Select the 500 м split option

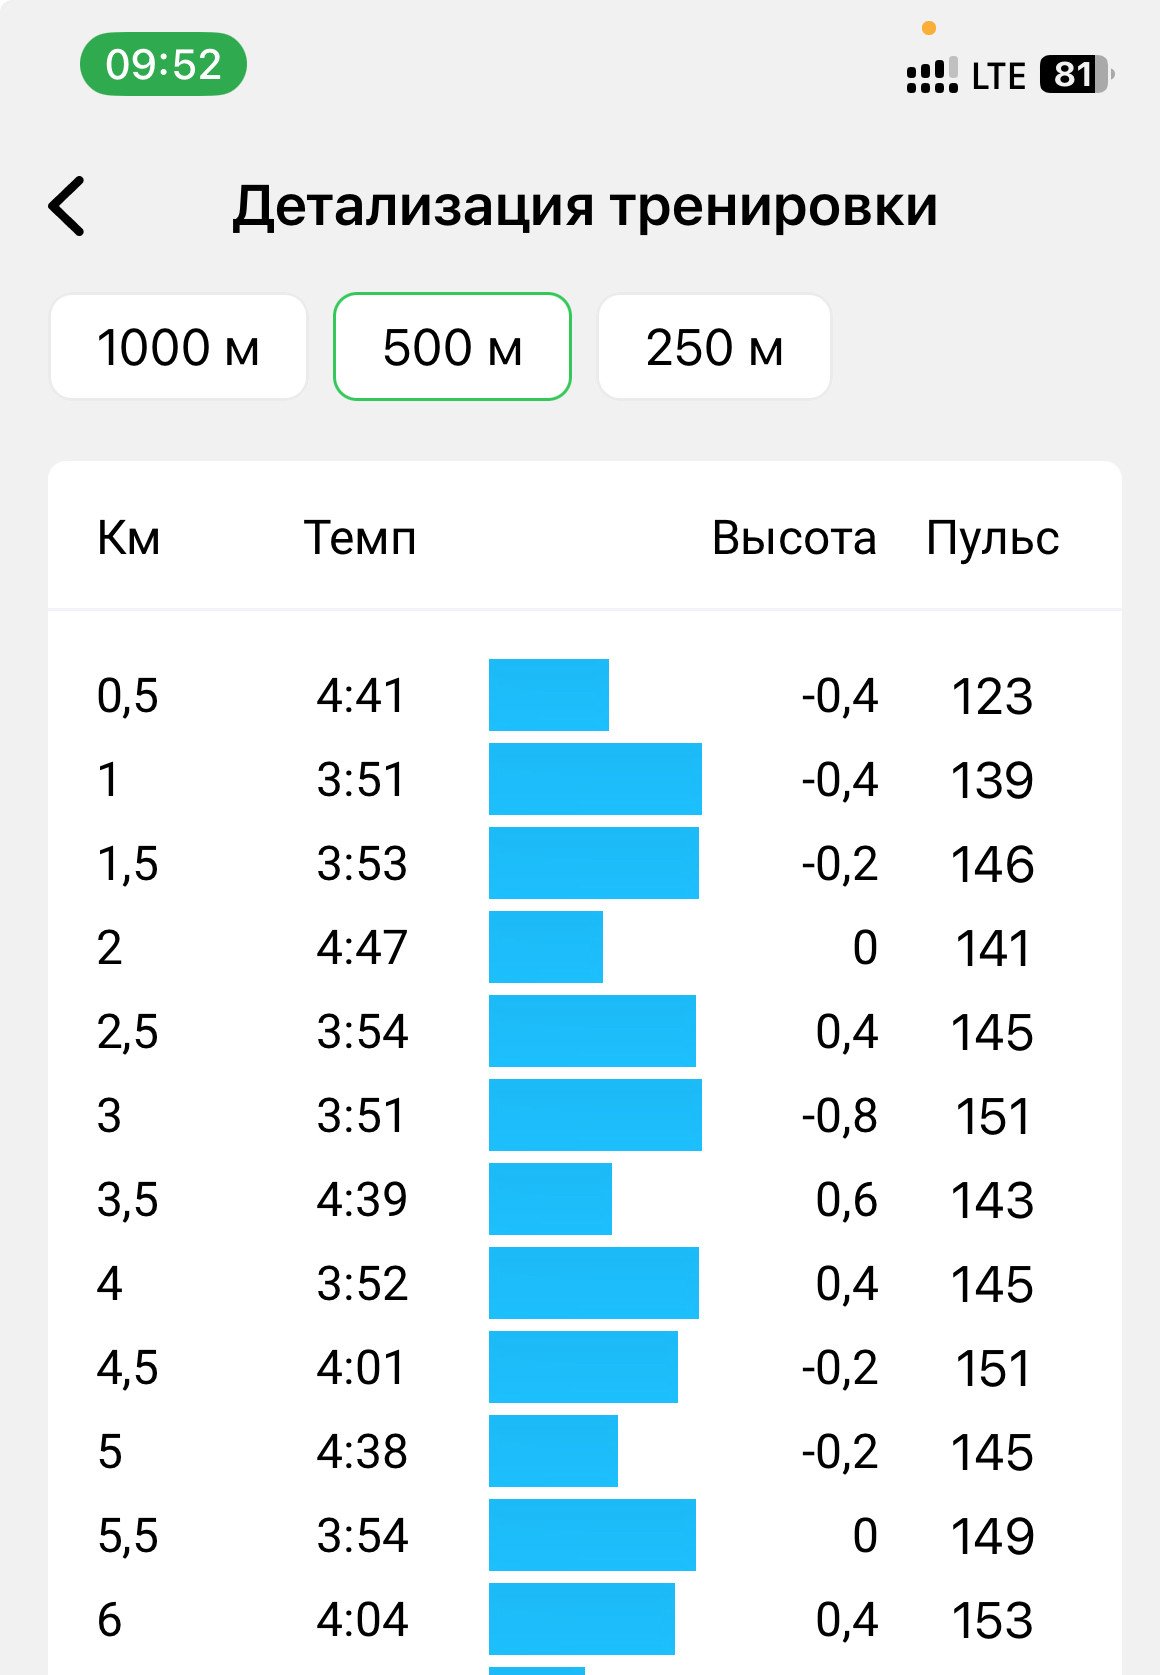[x=452, y=347]
